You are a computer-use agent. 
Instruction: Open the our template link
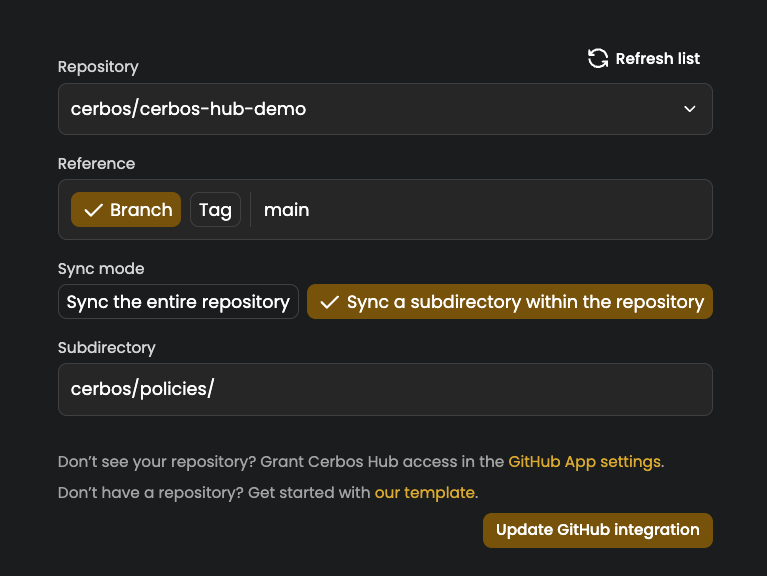(425, 492)
